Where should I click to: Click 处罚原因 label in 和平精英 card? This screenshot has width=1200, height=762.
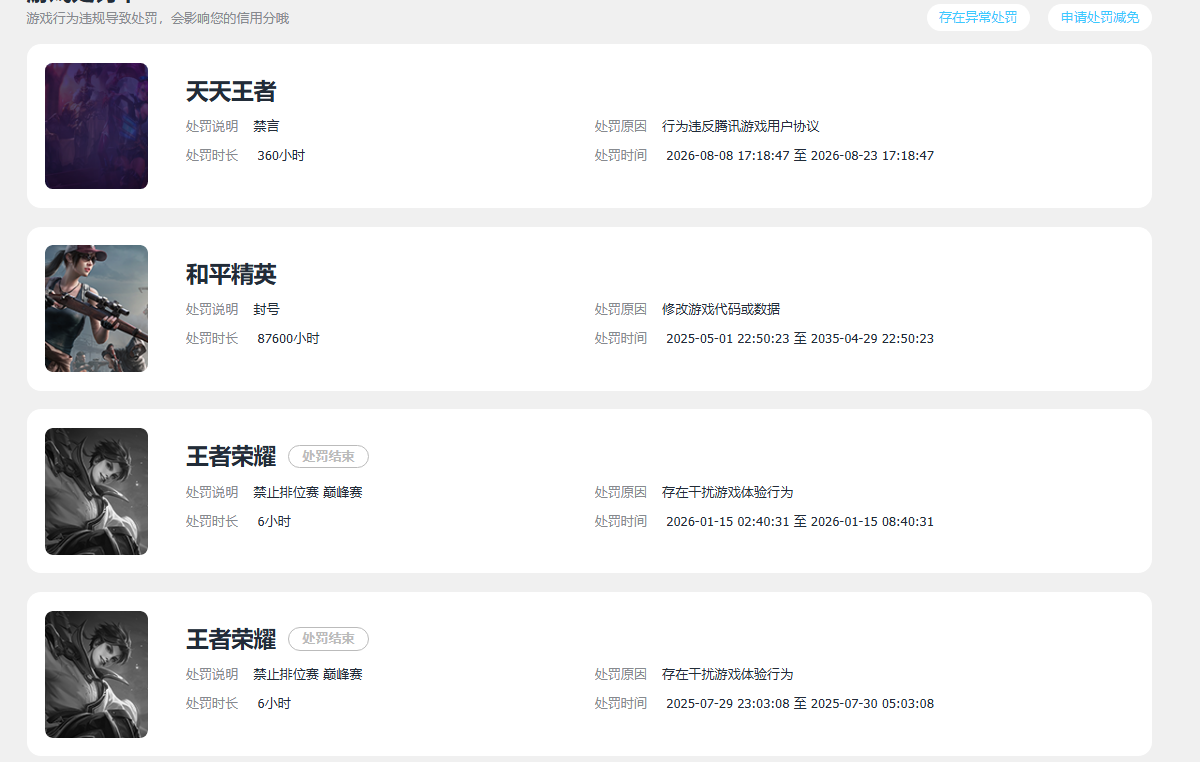click(621, 310)
